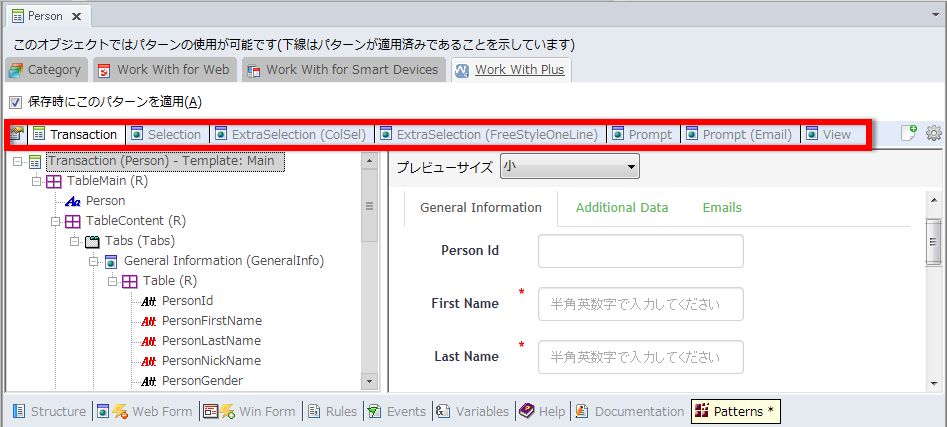Open the Additional Data preview tab

coord(621,207)
